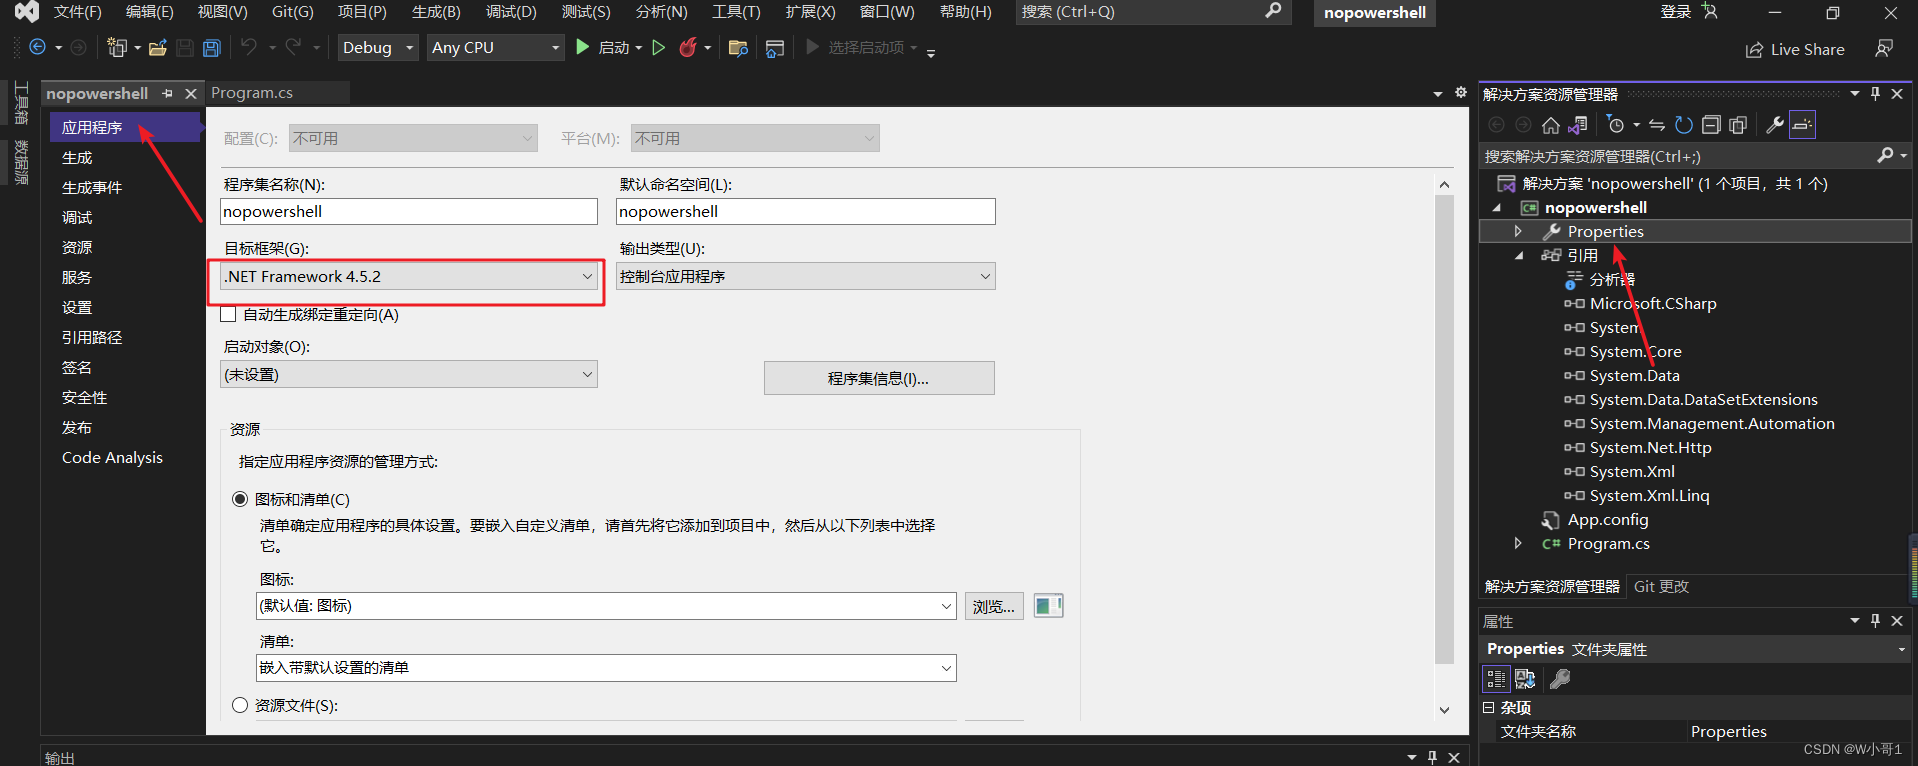
Task: Click the save all icon in toolbar
Action: point(211,47)
